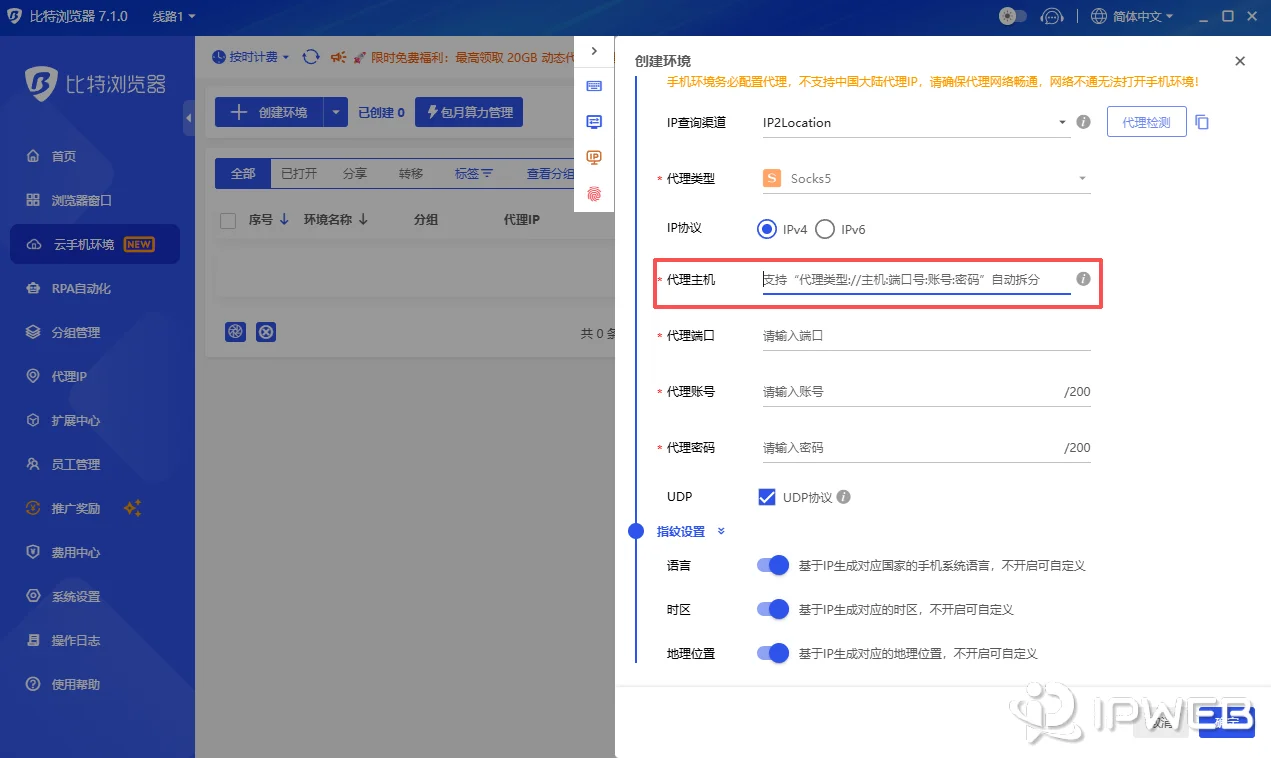Click the info icon beside UDP协议
This screenshot has height=758, width=1271.
846,496
